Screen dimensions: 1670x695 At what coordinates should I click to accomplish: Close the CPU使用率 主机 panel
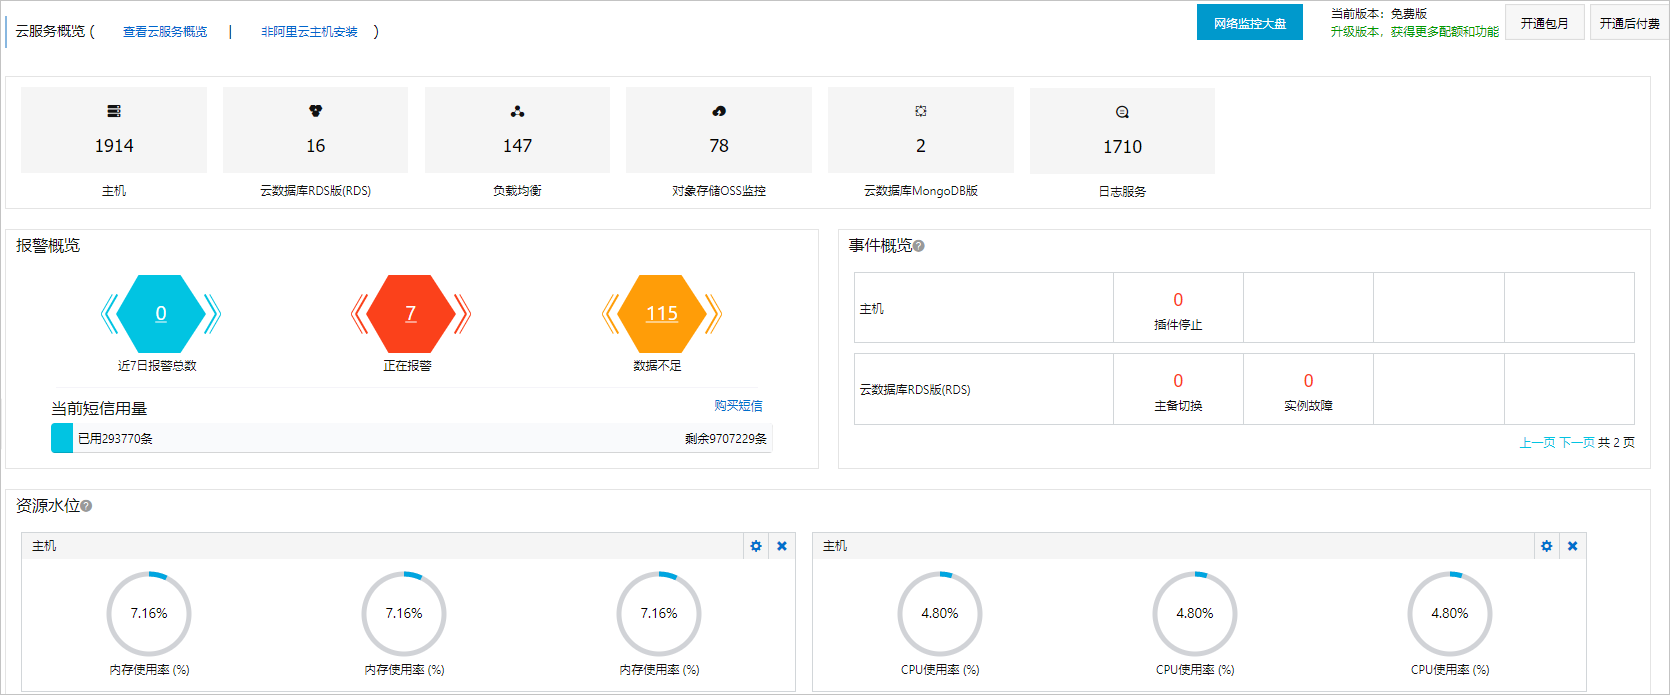(1573, 546)
